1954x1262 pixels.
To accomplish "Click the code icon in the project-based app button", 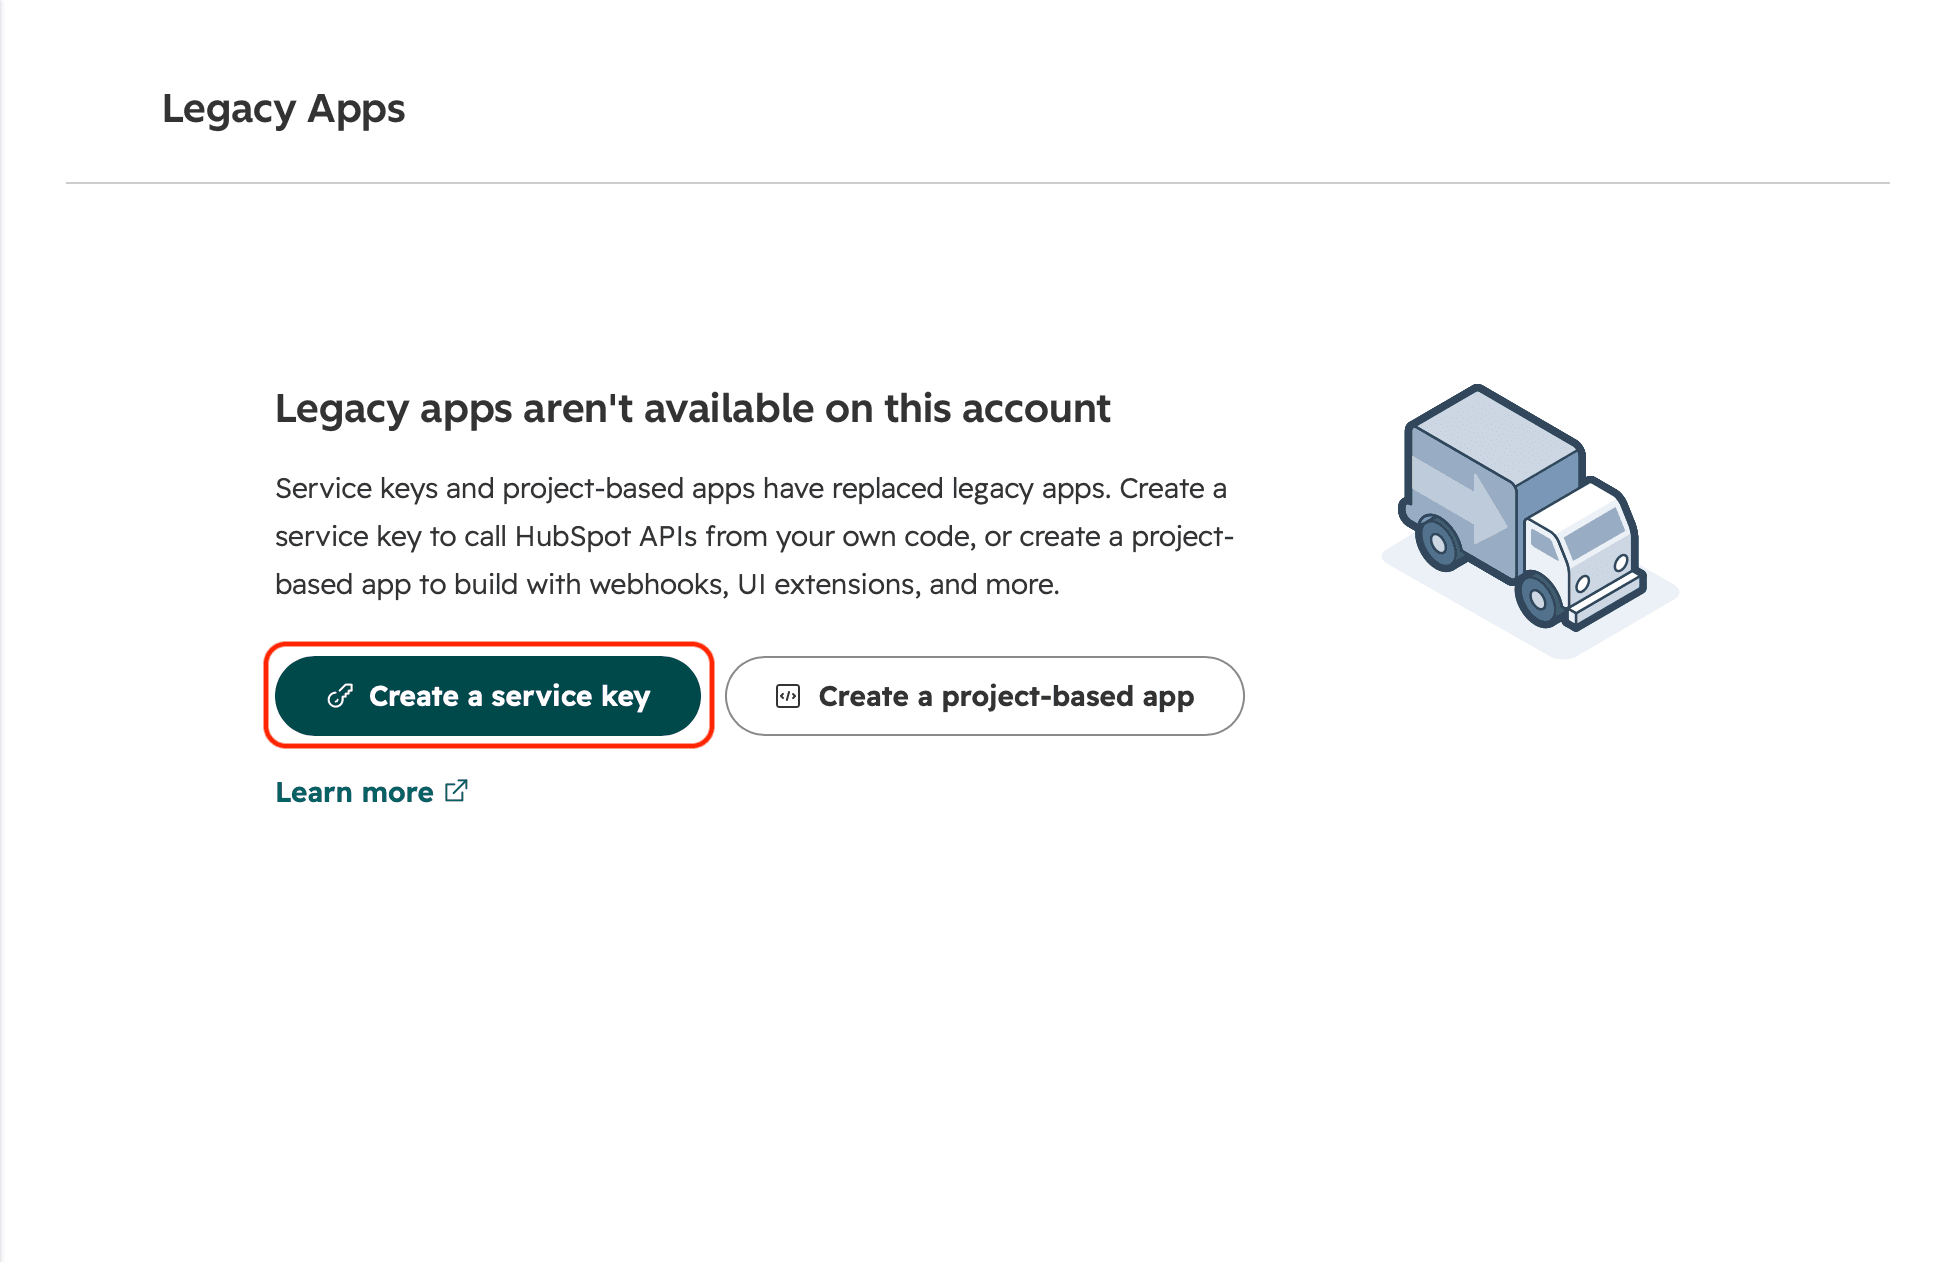I will [788, 696].
